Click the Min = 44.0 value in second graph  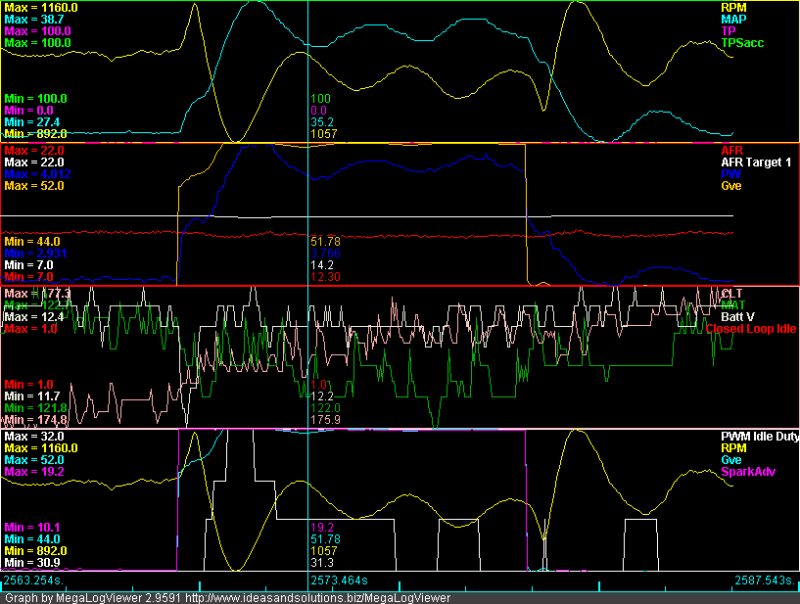pos(32,241)
